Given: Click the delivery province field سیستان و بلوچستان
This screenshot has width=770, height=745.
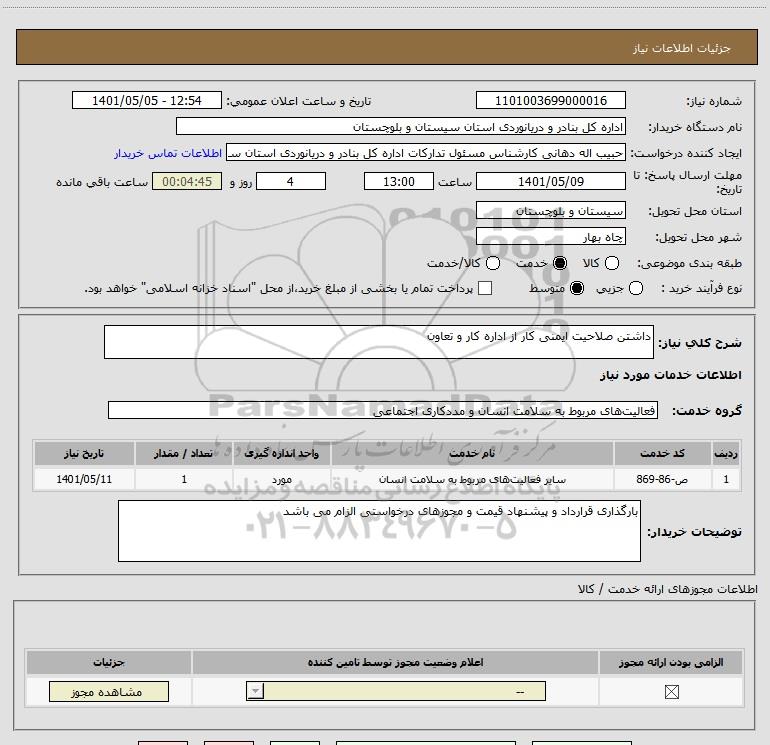Looking at the screenshot, I should 550,211.
